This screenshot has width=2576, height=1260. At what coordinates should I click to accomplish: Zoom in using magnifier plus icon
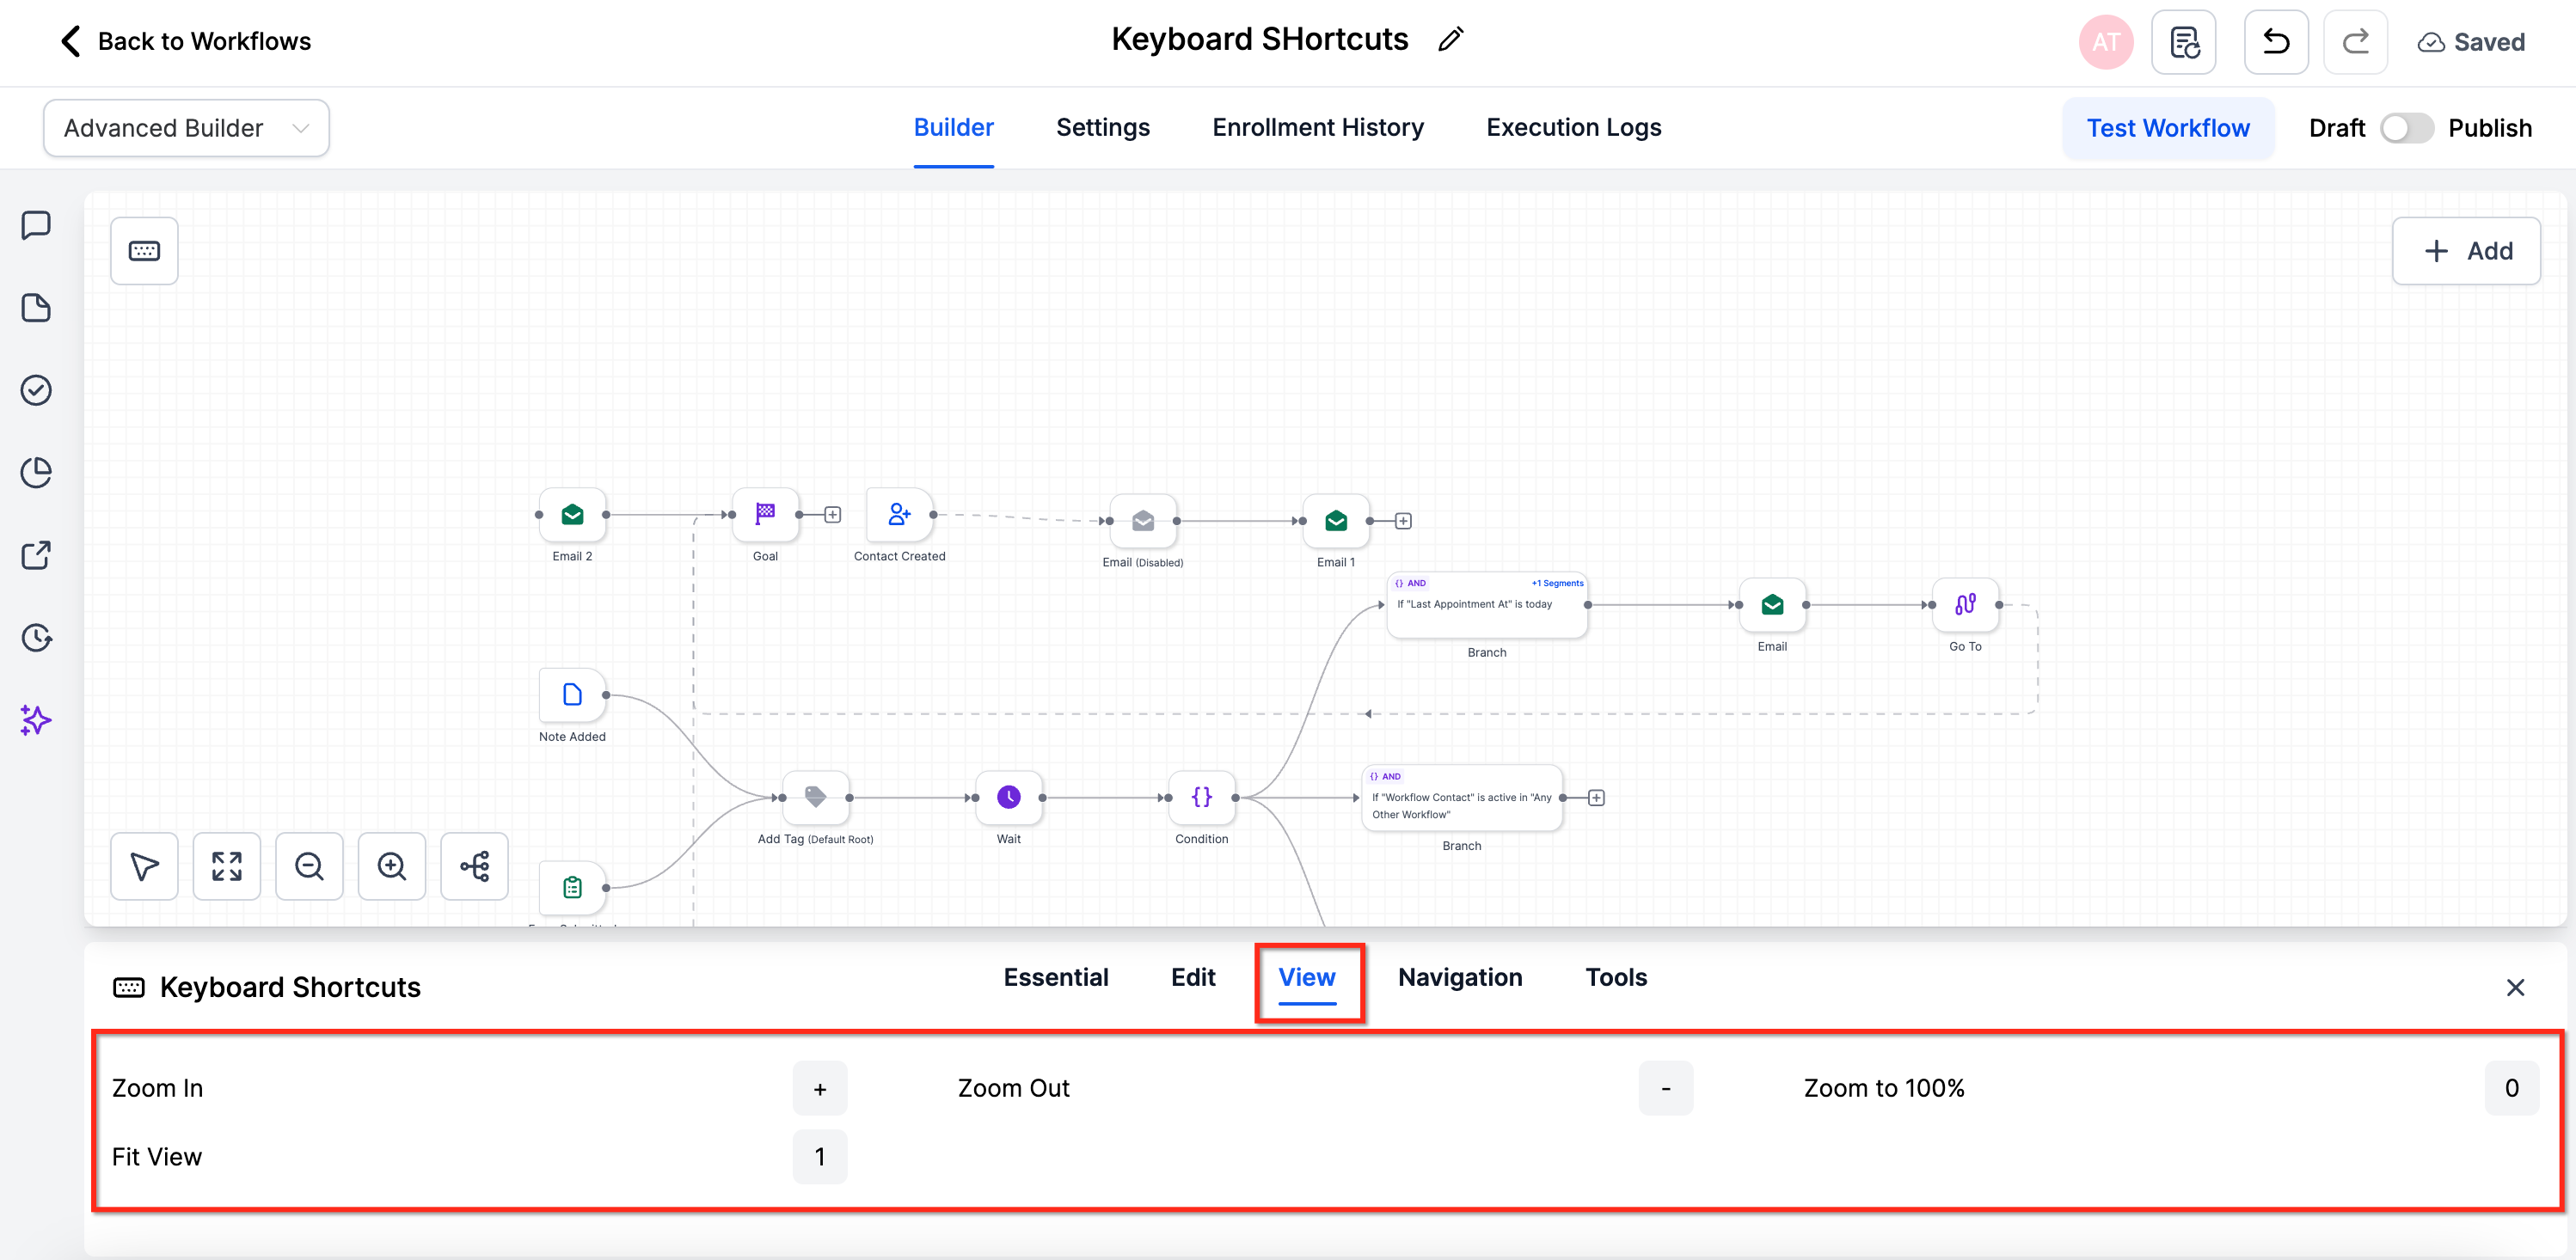point(392,866)
